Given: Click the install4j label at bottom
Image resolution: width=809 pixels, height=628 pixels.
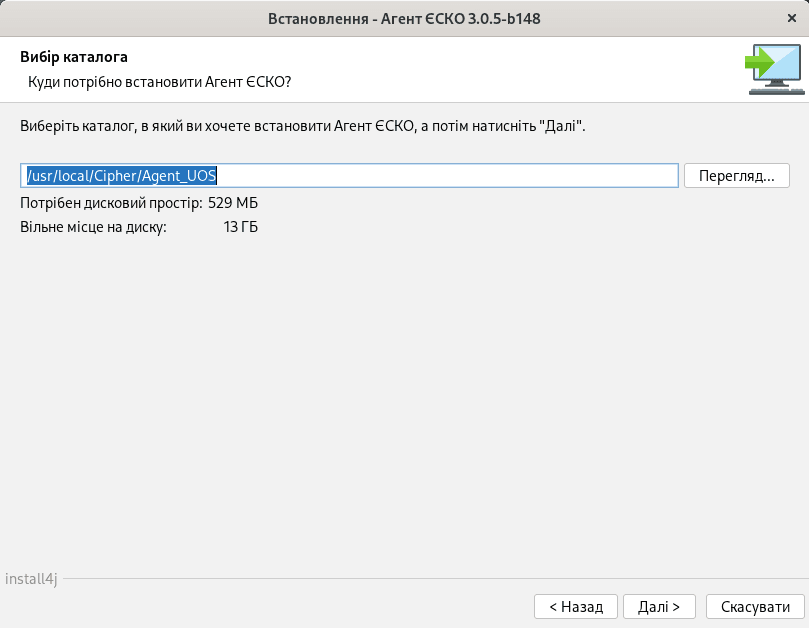Looking at the screenshot, I should click(31, 579).
